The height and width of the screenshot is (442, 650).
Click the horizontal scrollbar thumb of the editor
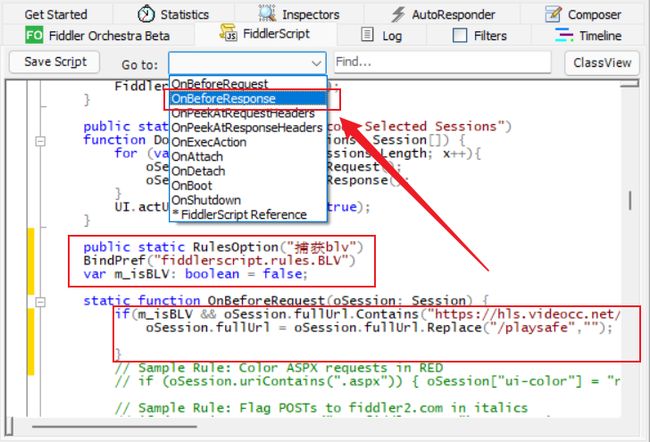coord(114,425)
